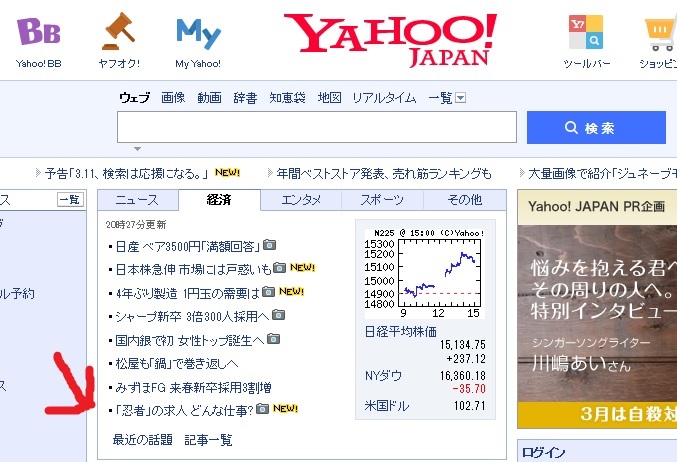The width and height of the screenshot is (677, 462).
Task: Open headline 国内銀で初 女性トップ誕生へ
Action: pyautogui.click(x=190, y=341)
